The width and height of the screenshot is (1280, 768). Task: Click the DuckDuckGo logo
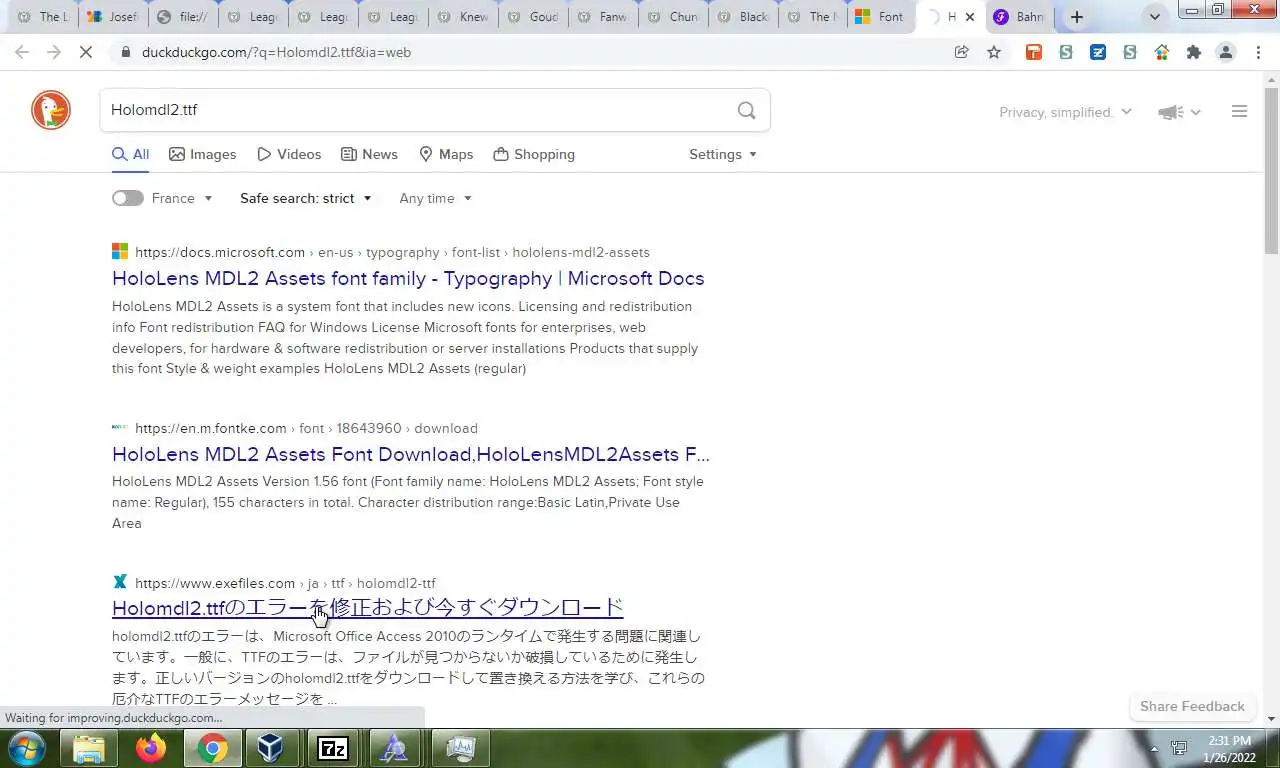(51, 110)
